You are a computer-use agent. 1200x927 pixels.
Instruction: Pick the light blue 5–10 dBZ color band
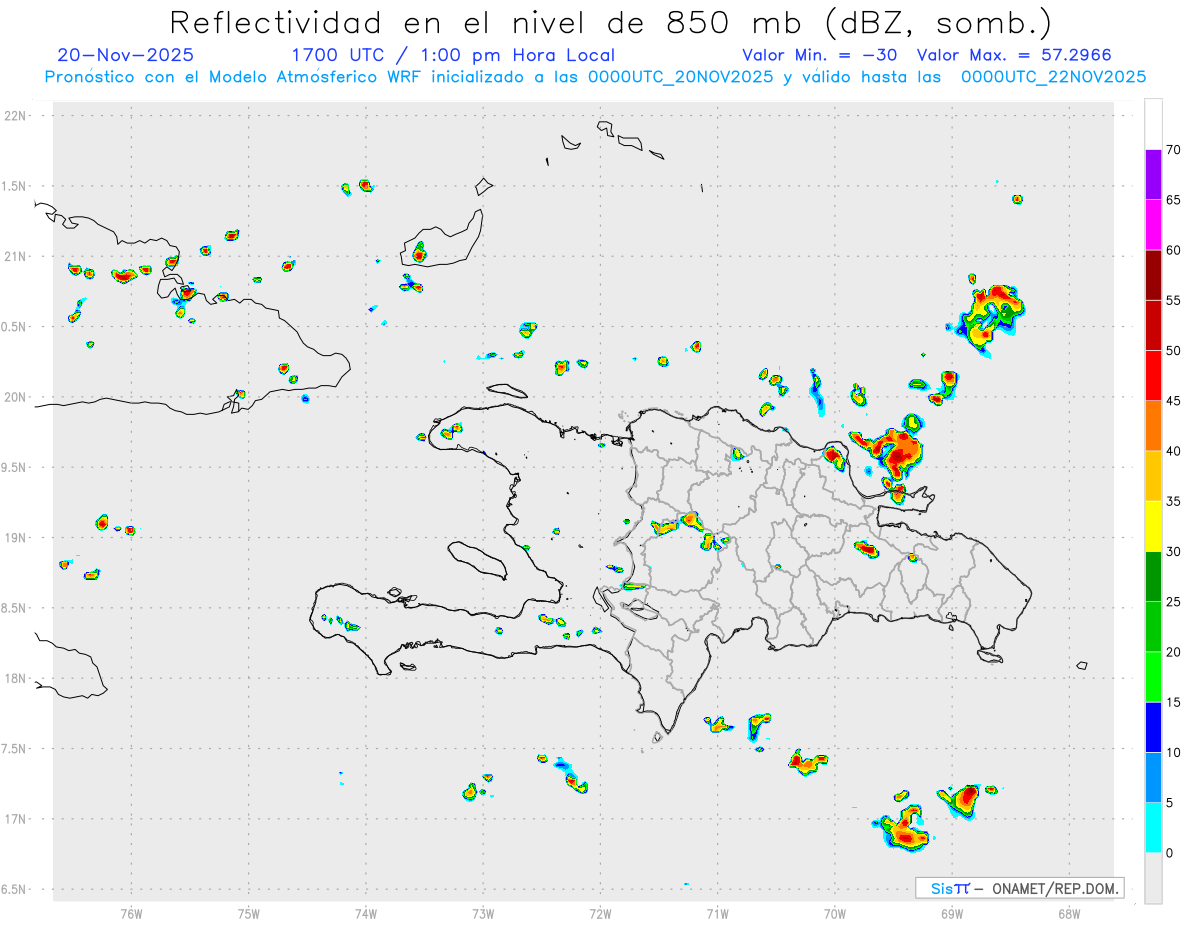click(1153, 778)
